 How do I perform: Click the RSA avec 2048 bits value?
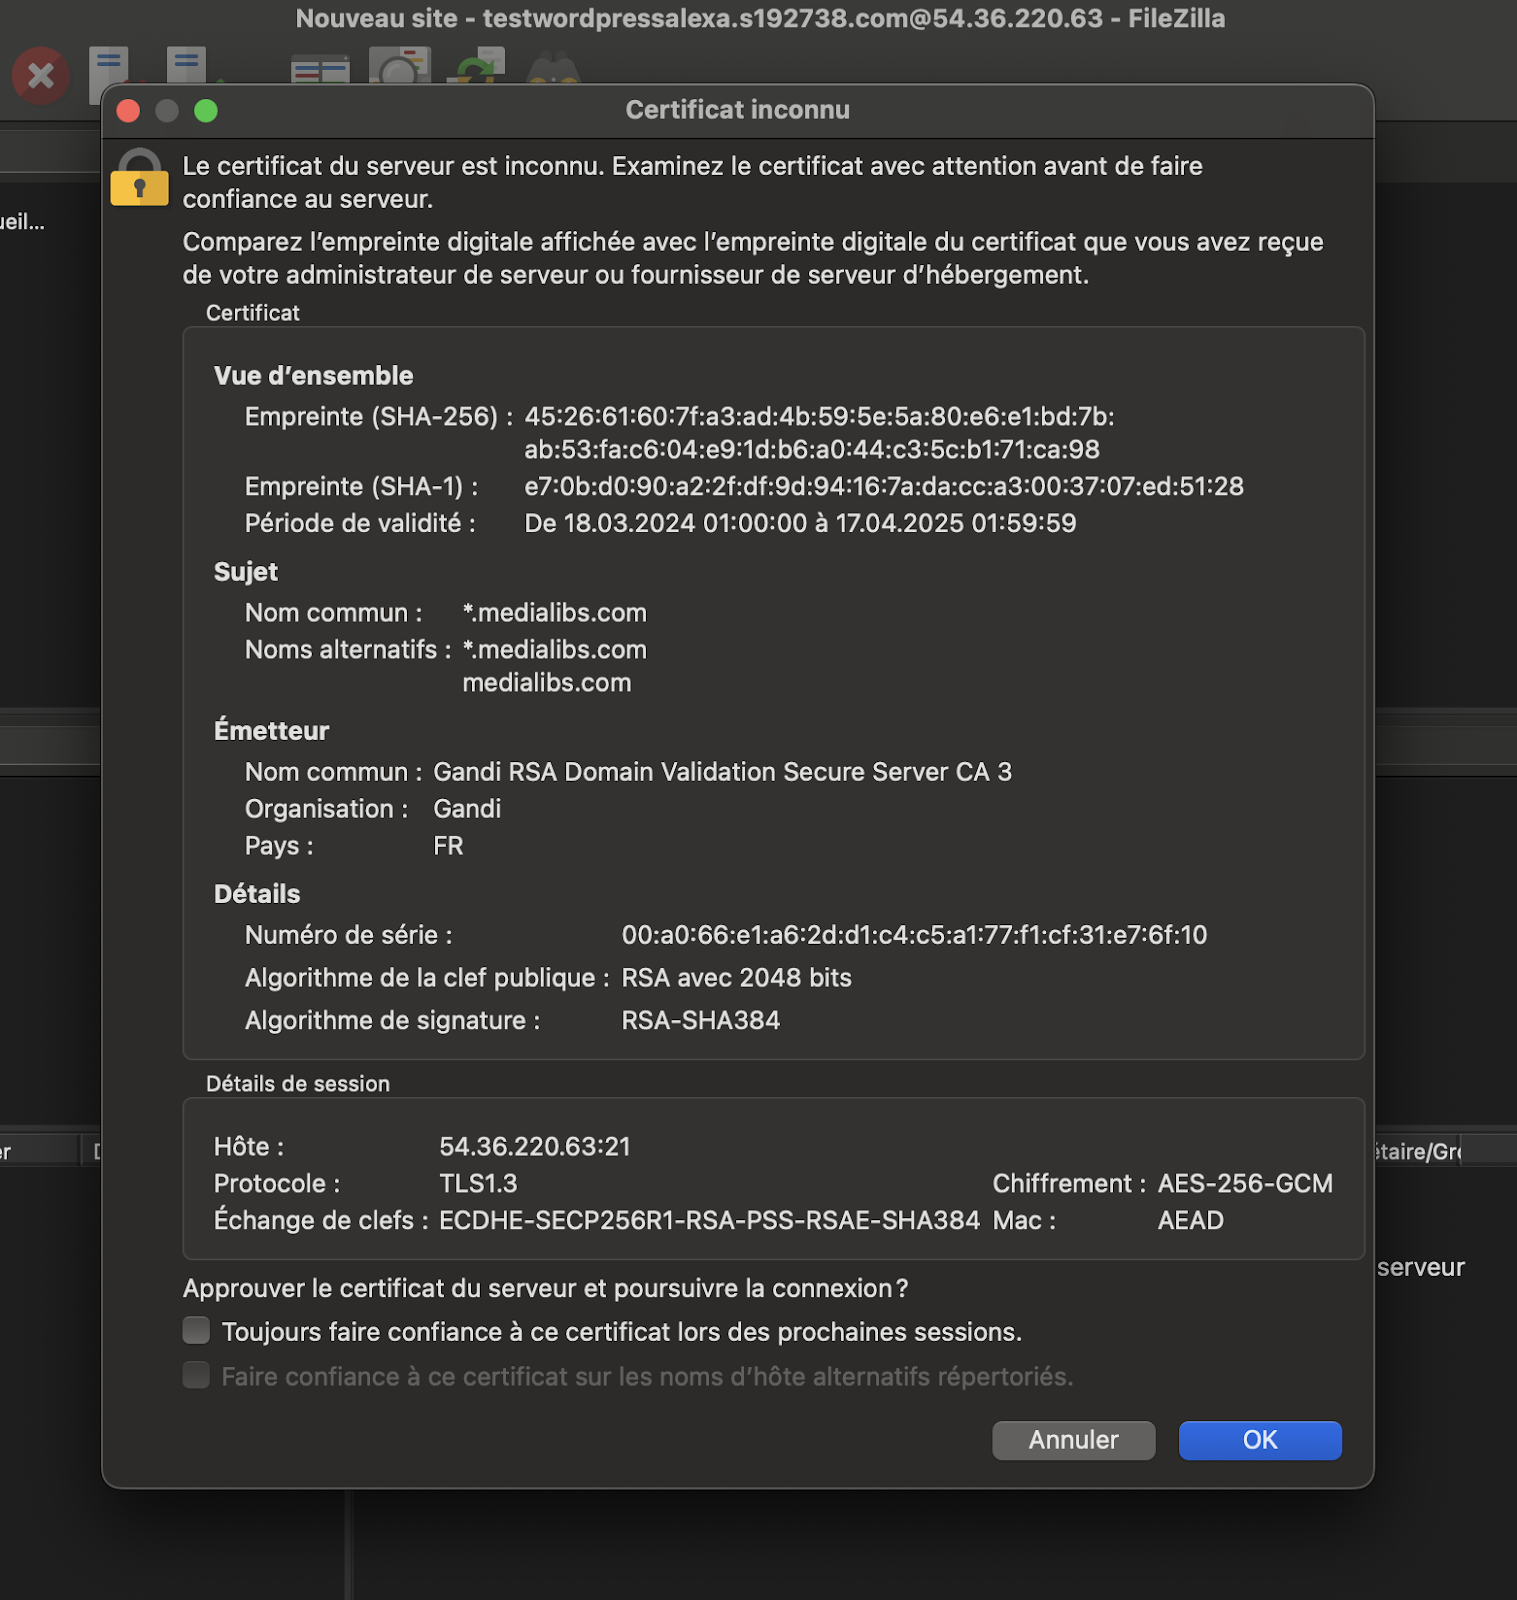736,977
